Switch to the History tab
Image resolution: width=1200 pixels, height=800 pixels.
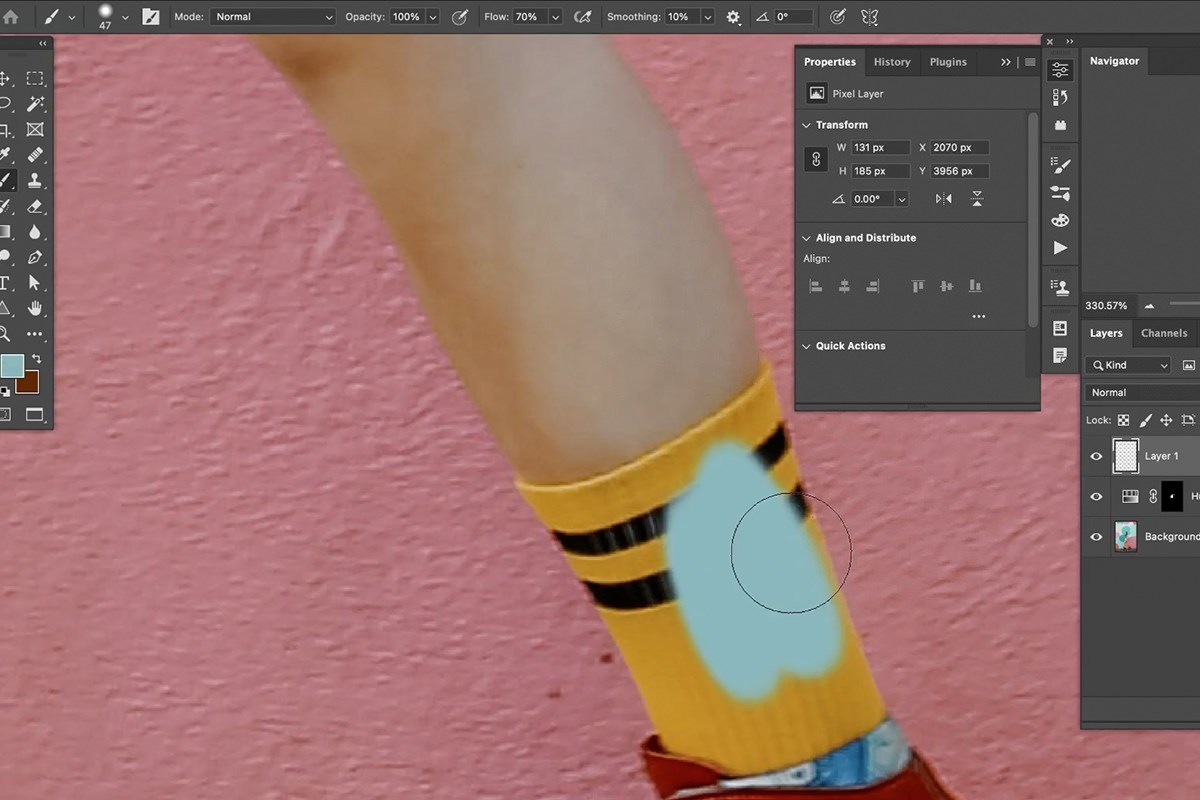pyautogui.click(x=892, y=62)
